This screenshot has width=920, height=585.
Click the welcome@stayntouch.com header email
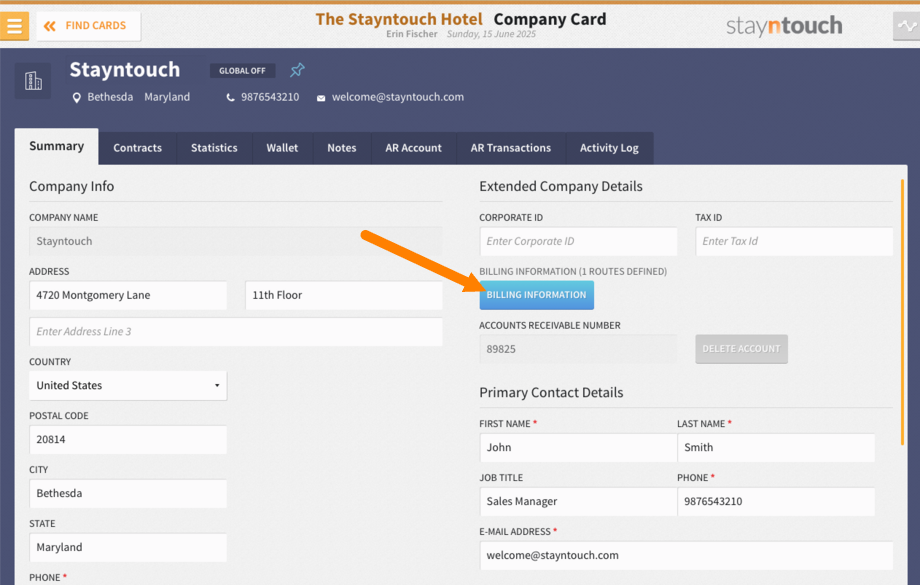point(398,97)
